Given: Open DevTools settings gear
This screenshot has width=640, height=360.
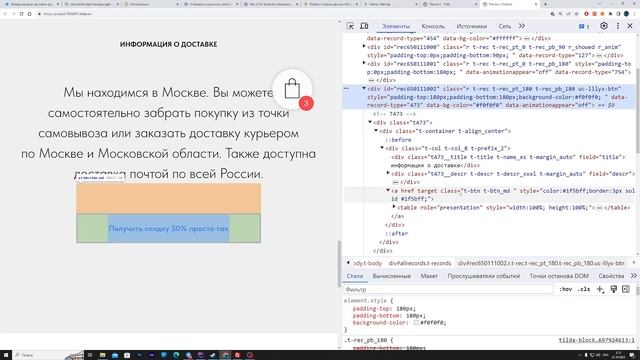Looking at the screenshot, I should 604,26.
